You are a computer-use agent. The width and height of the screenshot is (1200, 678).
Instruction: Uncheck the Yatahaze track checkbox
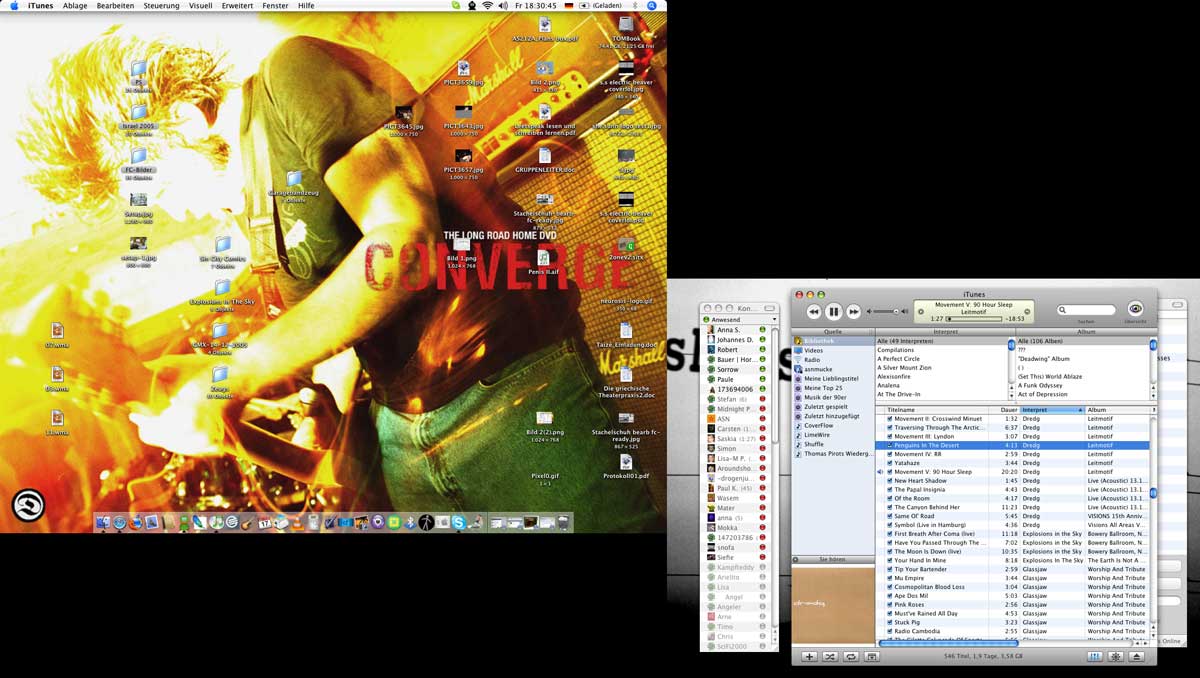[890, 463]
